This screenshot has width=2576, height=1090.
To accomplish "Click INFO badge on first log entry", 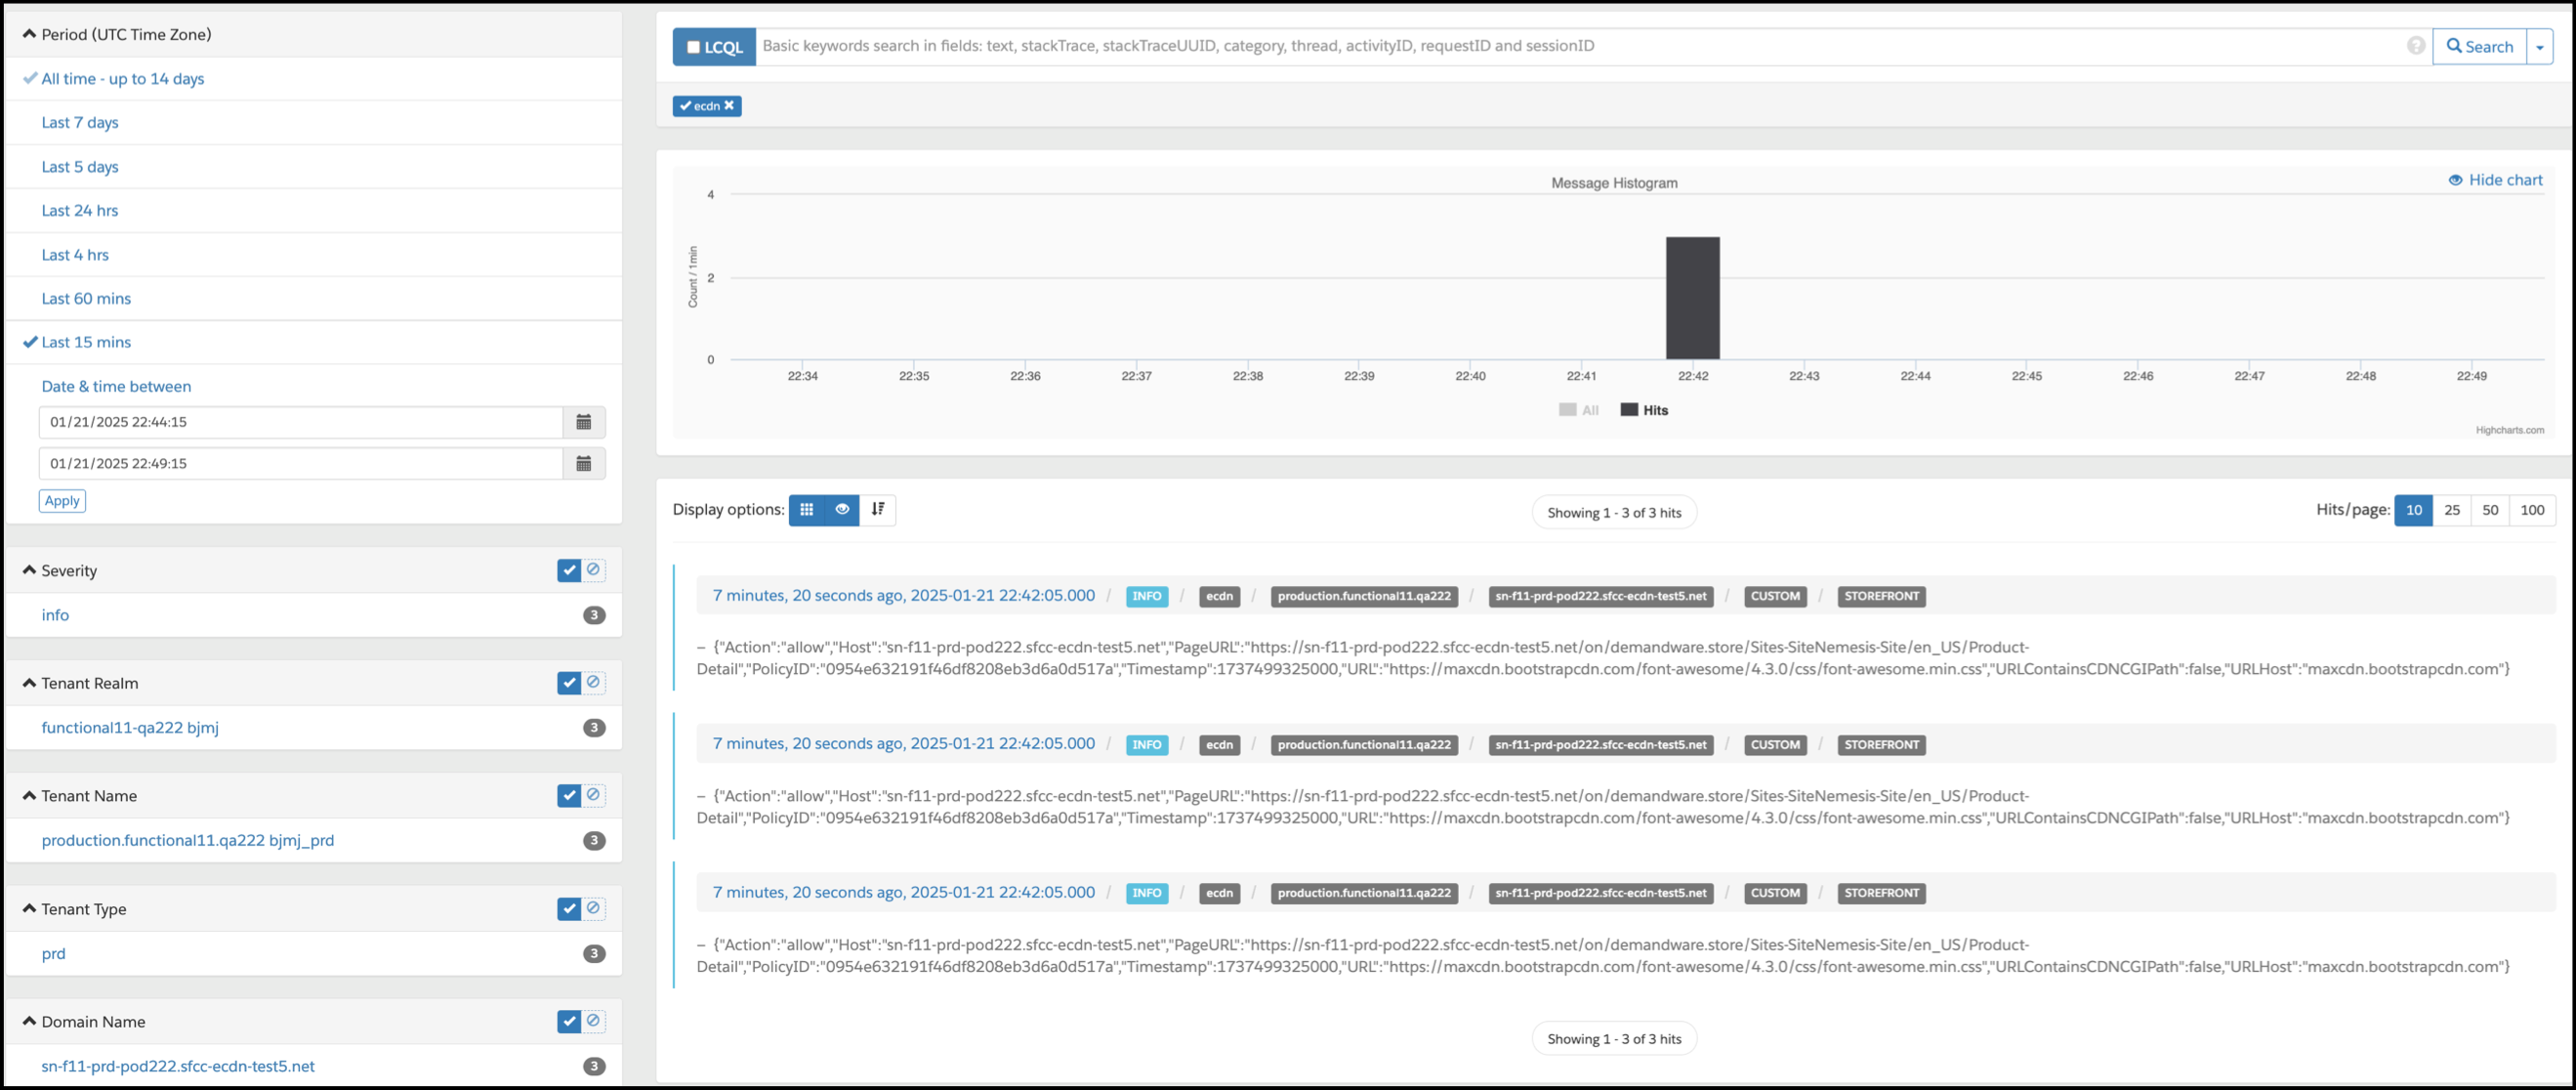I will coord(1147,597).
